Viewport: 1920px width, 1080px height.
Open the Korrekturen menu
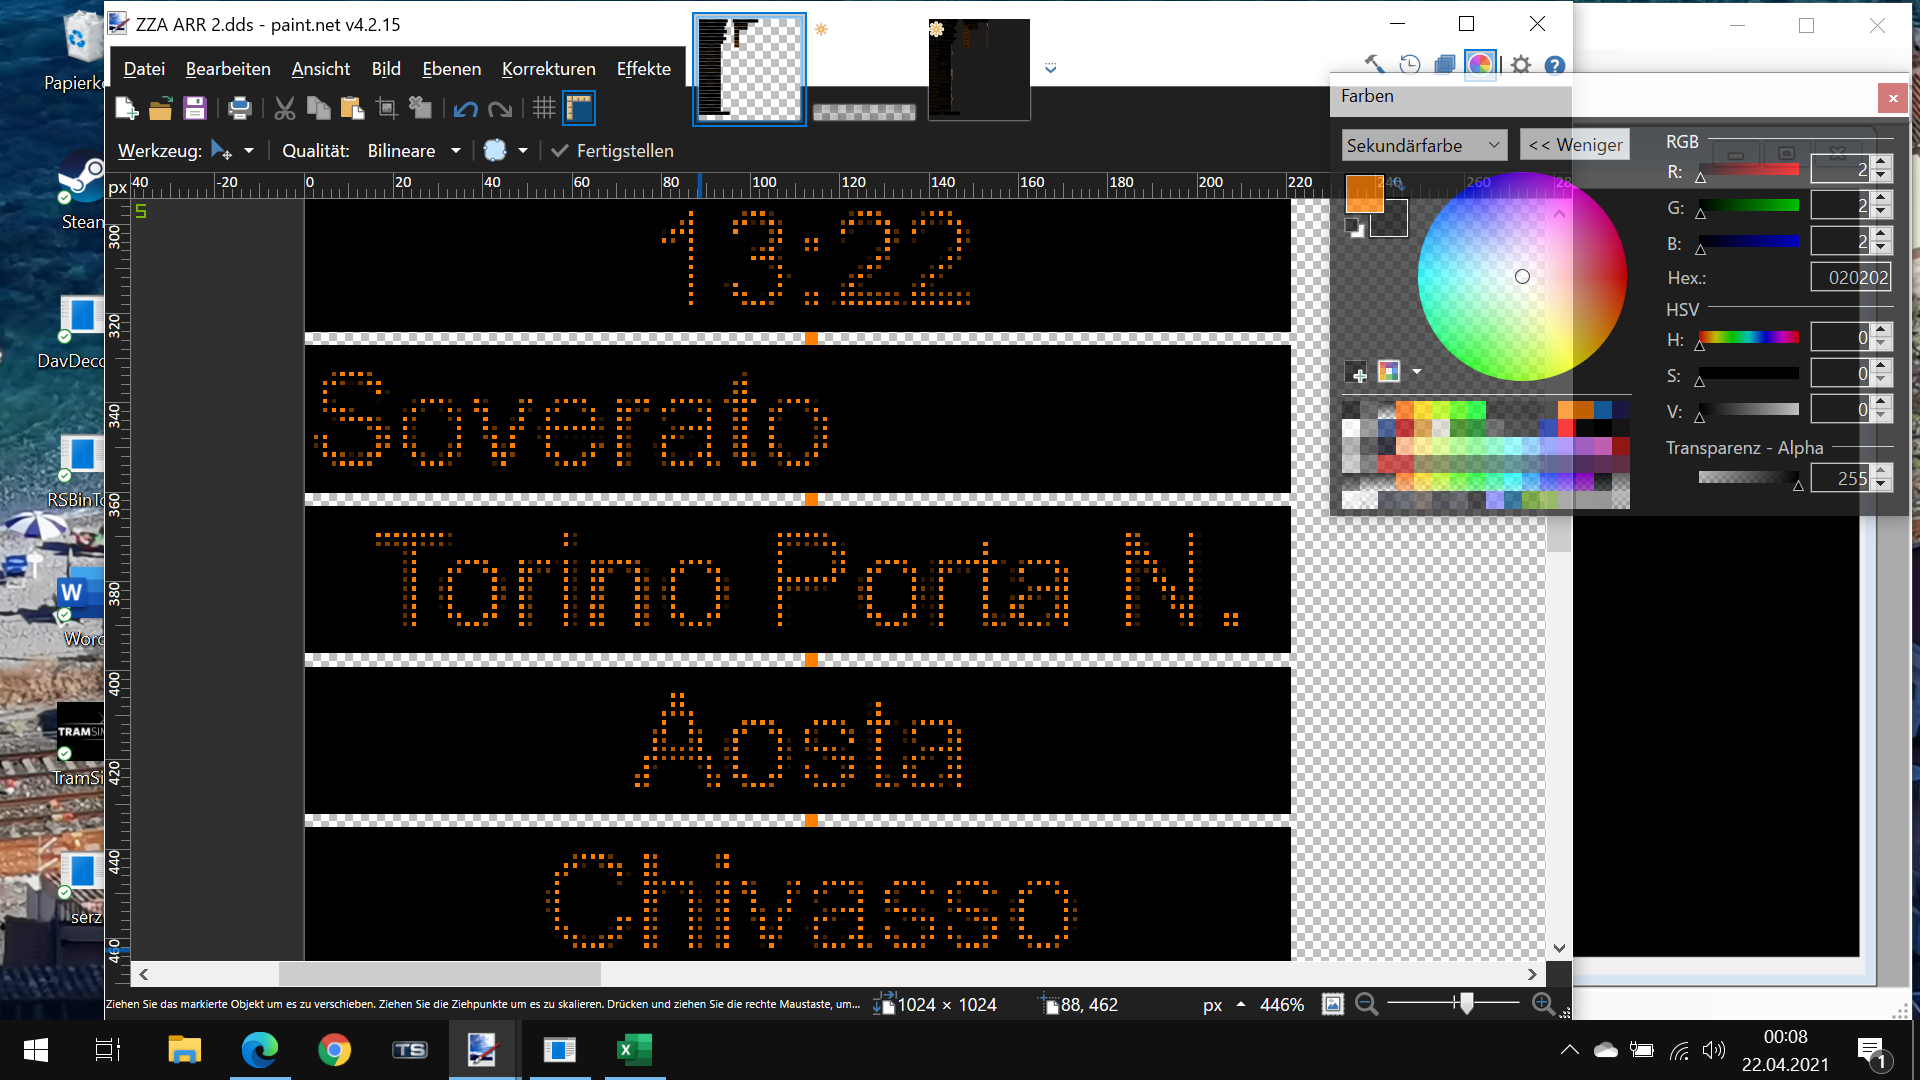(x=548, y=69)
